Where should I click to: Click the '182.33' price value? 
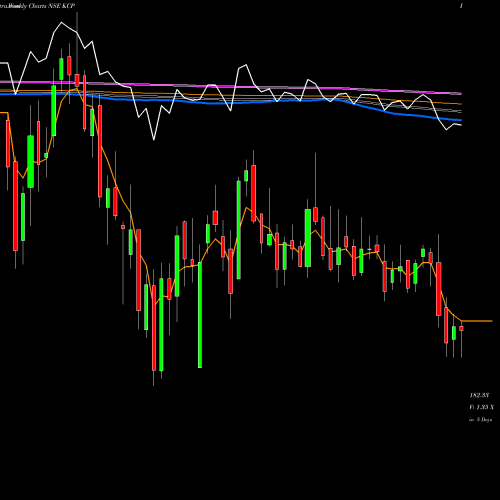(479, 395)
